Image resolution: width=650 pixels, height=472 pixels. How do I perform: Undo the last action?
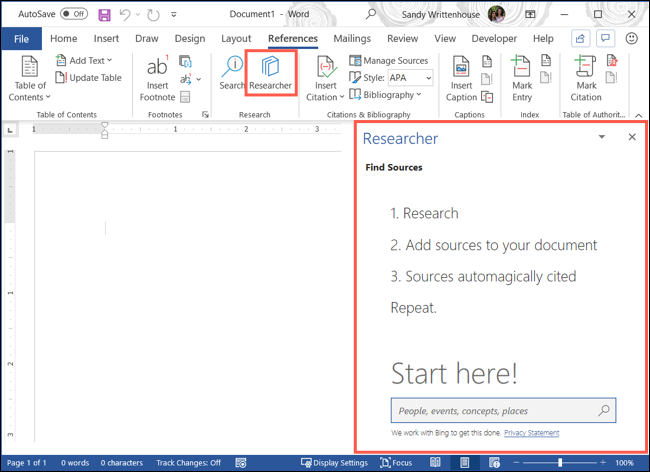click(x=125, y=15)
